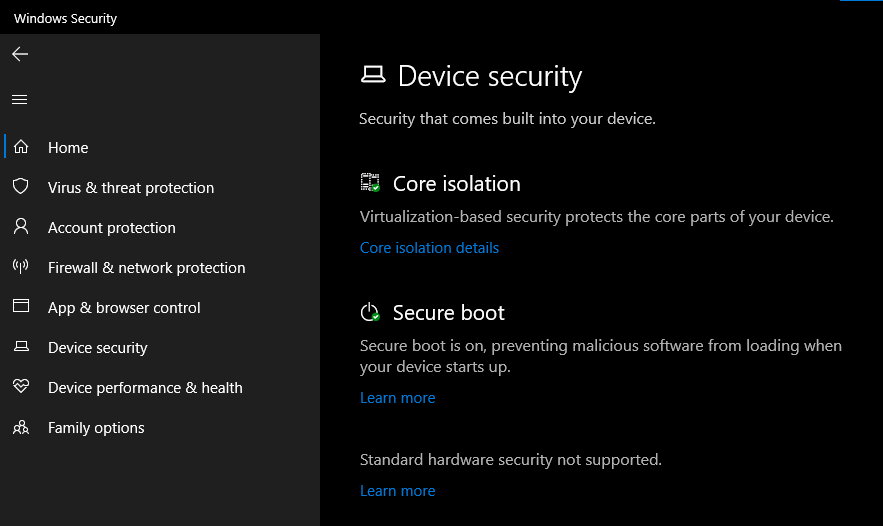The image size is (883, 526).
Task: Click the Home house icon
Action: [x=20, y=147]
